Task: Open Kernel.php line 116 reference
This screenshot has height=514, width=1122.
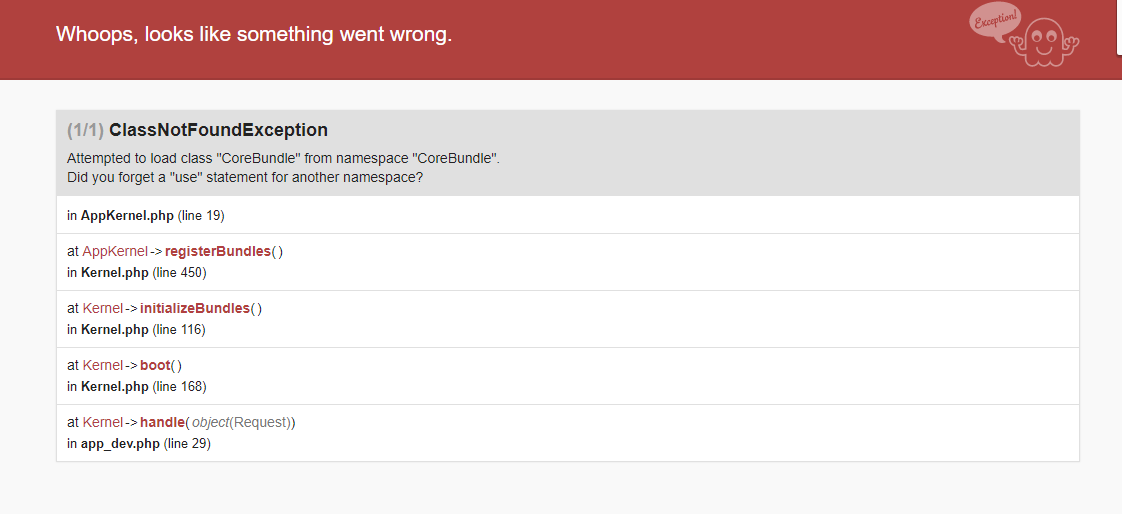Action: (x=136, y=329)
